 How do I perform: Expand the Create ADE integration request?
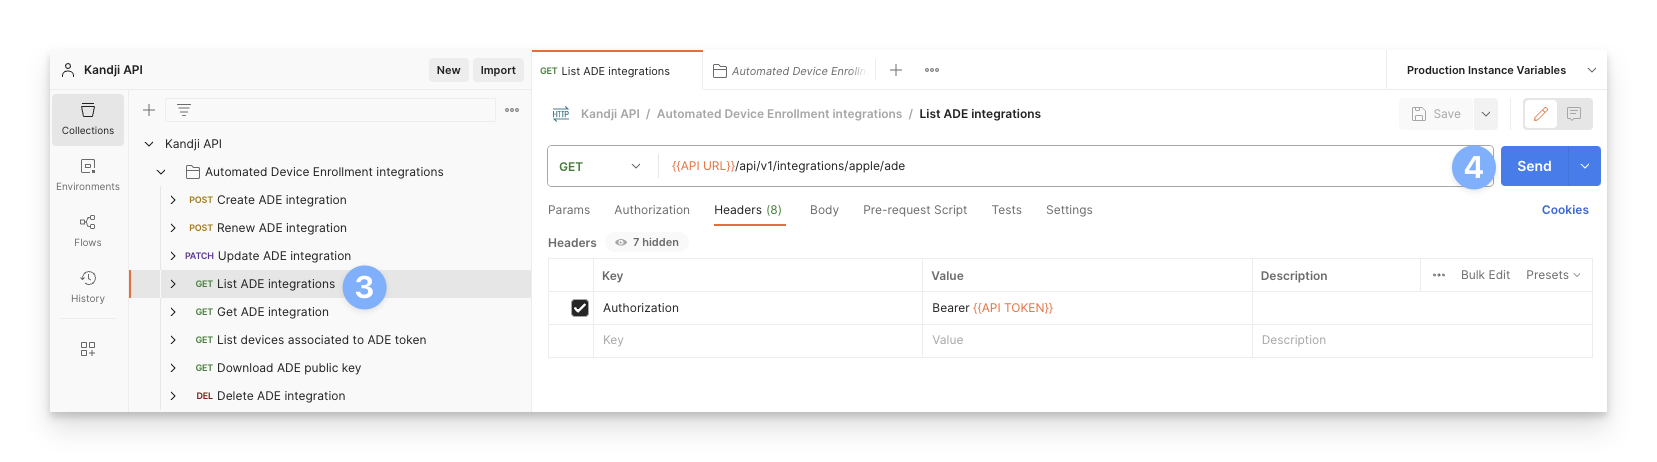pyautogui.click(x=173, y=200)
